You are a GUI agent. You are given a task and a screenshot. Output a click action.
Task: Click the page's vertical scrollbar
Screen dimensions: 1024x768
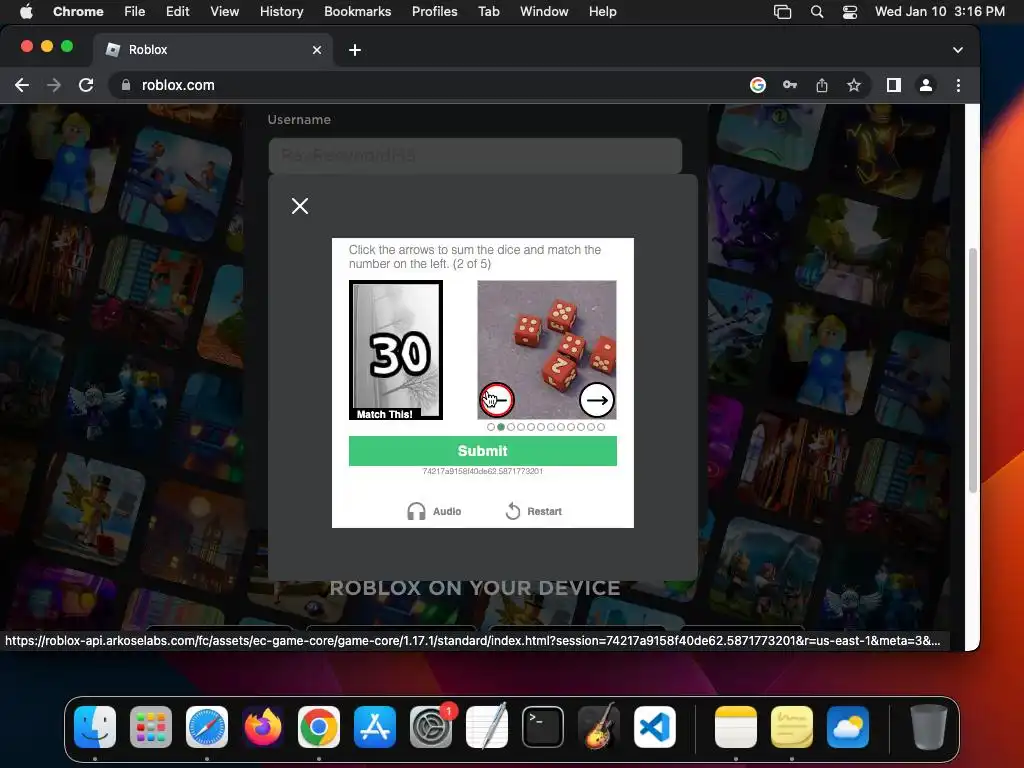(972, 370)
